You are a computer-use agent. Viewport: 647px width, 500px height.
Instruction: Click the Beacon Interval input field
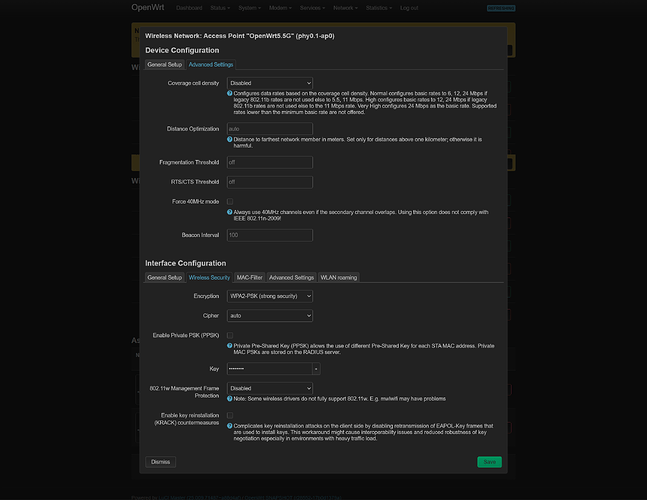click(x=270, y=235)
